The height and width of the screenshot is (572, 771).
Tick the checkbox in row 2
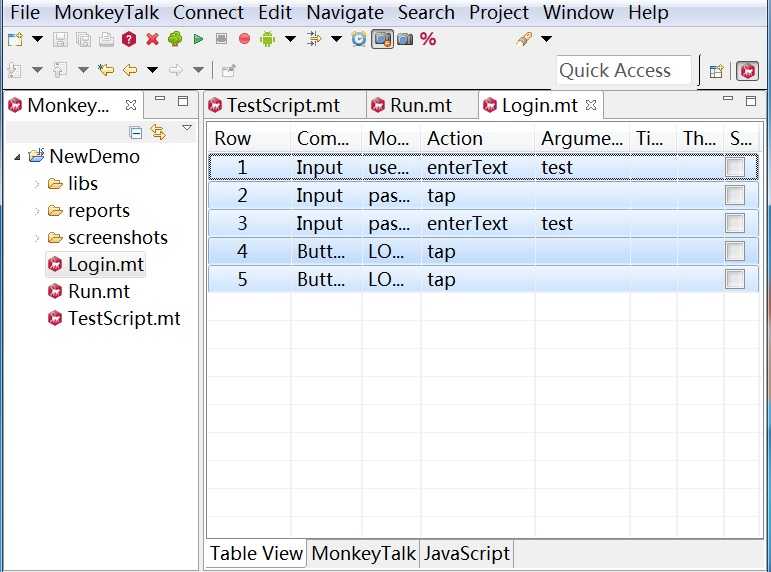coord(735,195)
